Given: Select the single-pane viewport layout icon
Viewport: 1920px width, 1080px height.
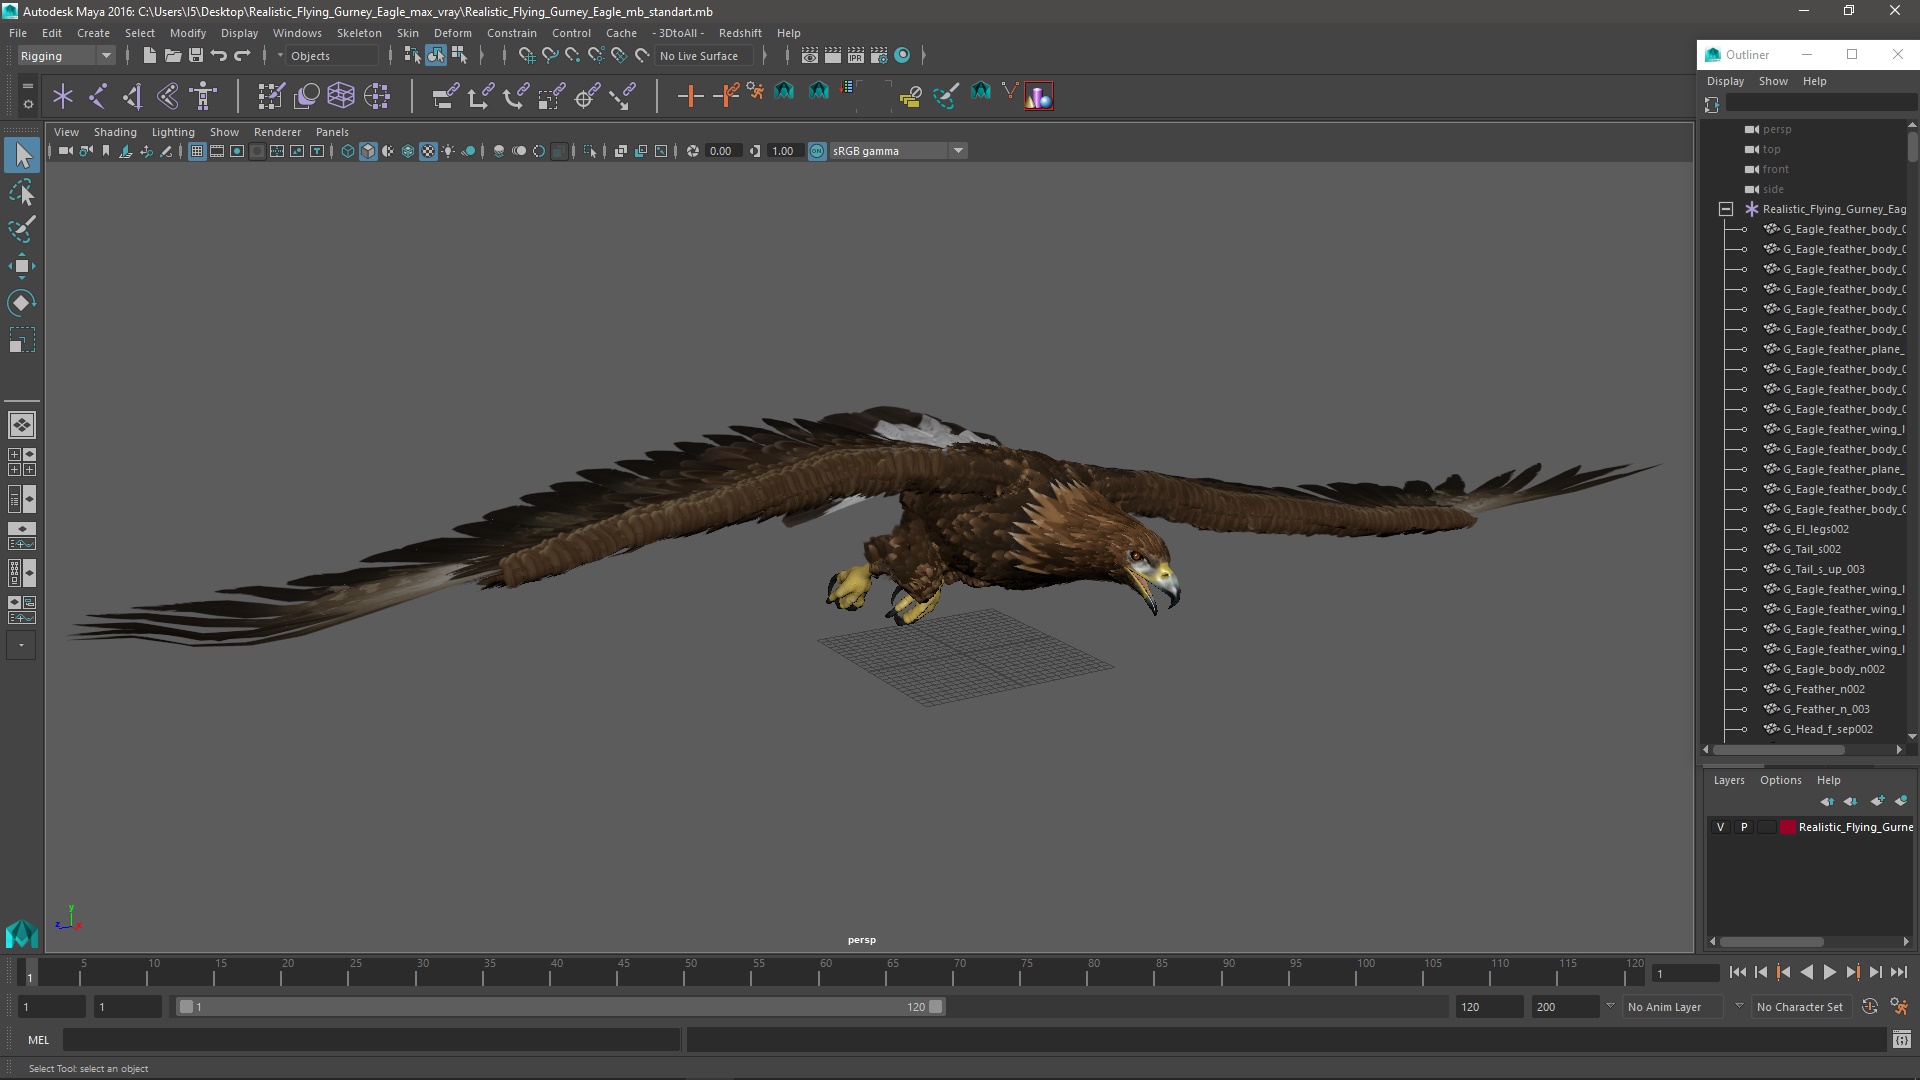Looking at the screenshot, I should 21,425.
